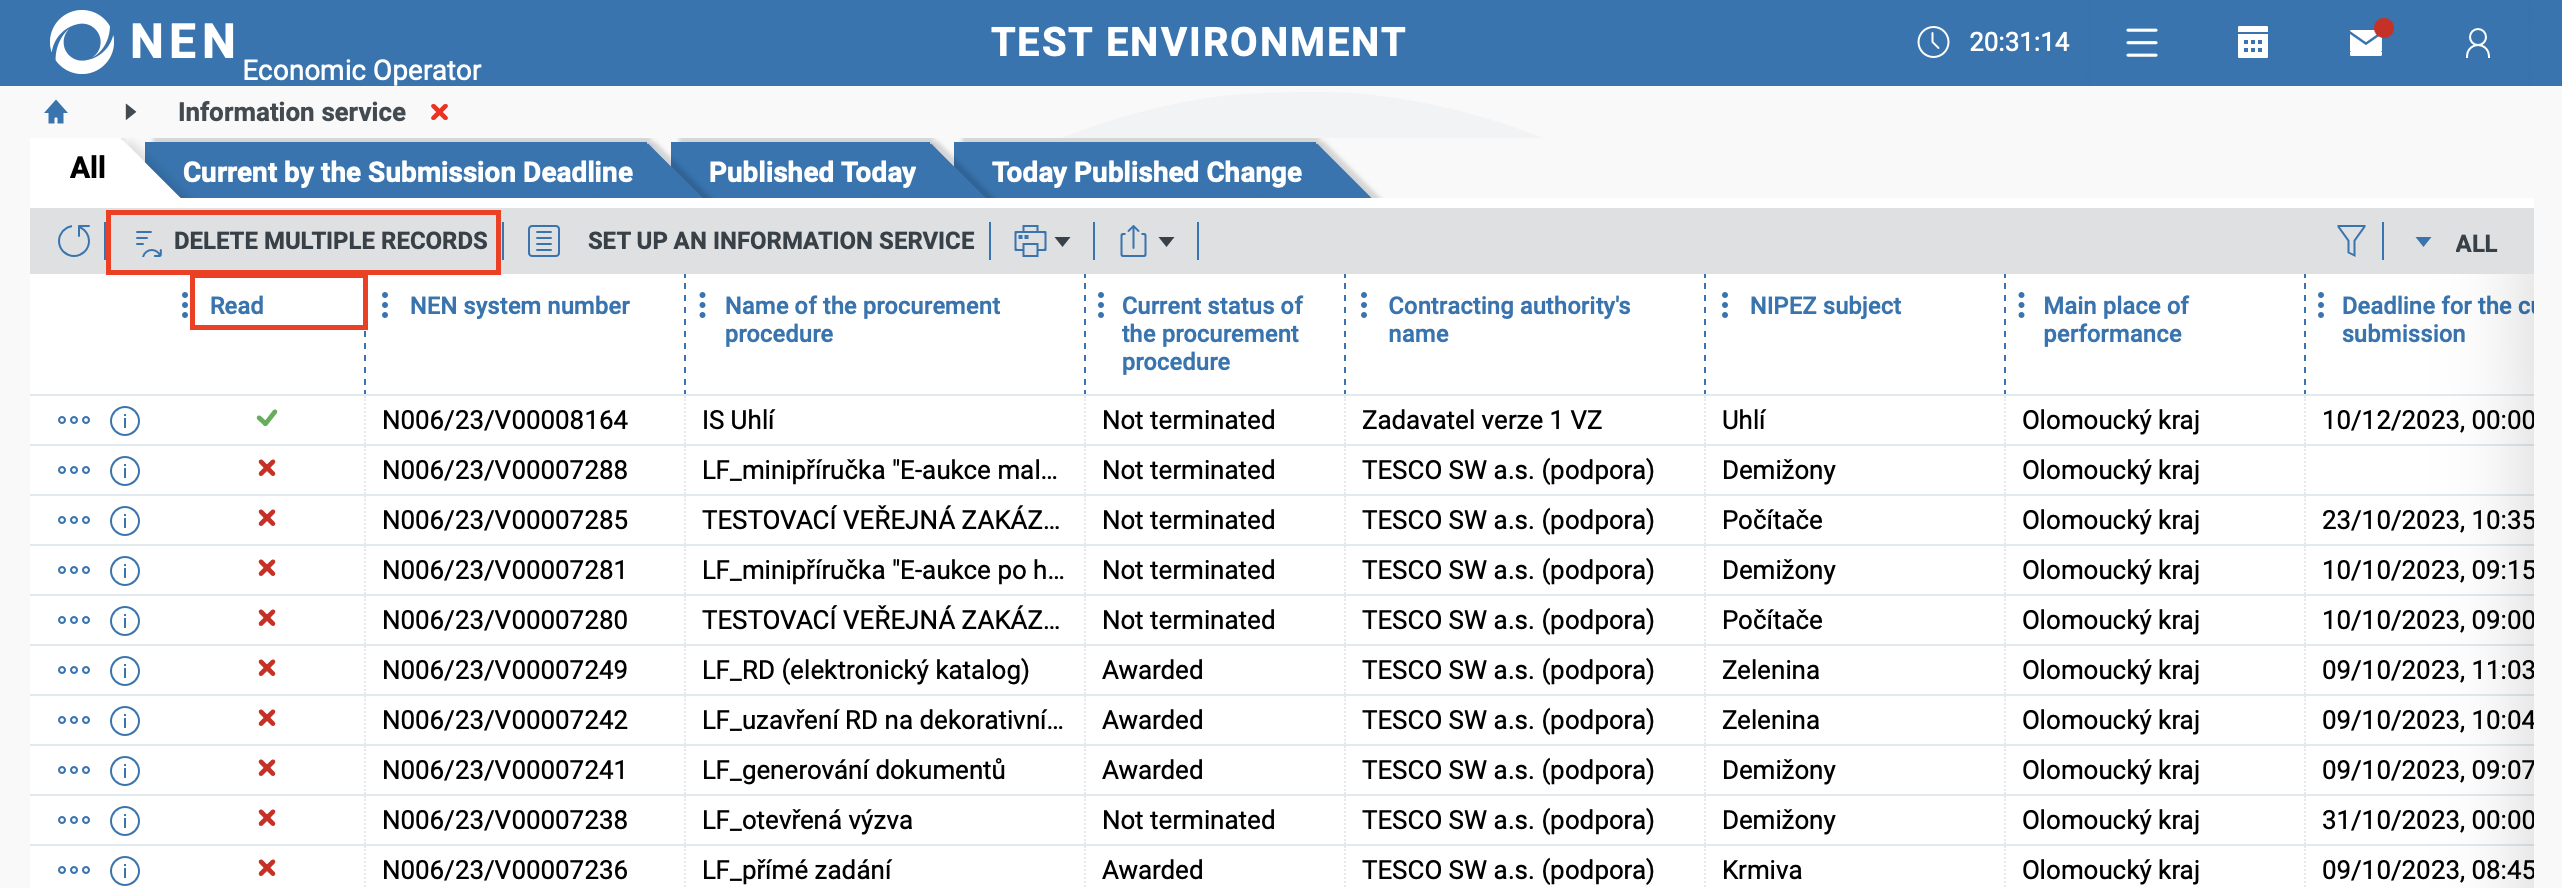Toggle read mark for N006/23/V00007285

(266, 519)
